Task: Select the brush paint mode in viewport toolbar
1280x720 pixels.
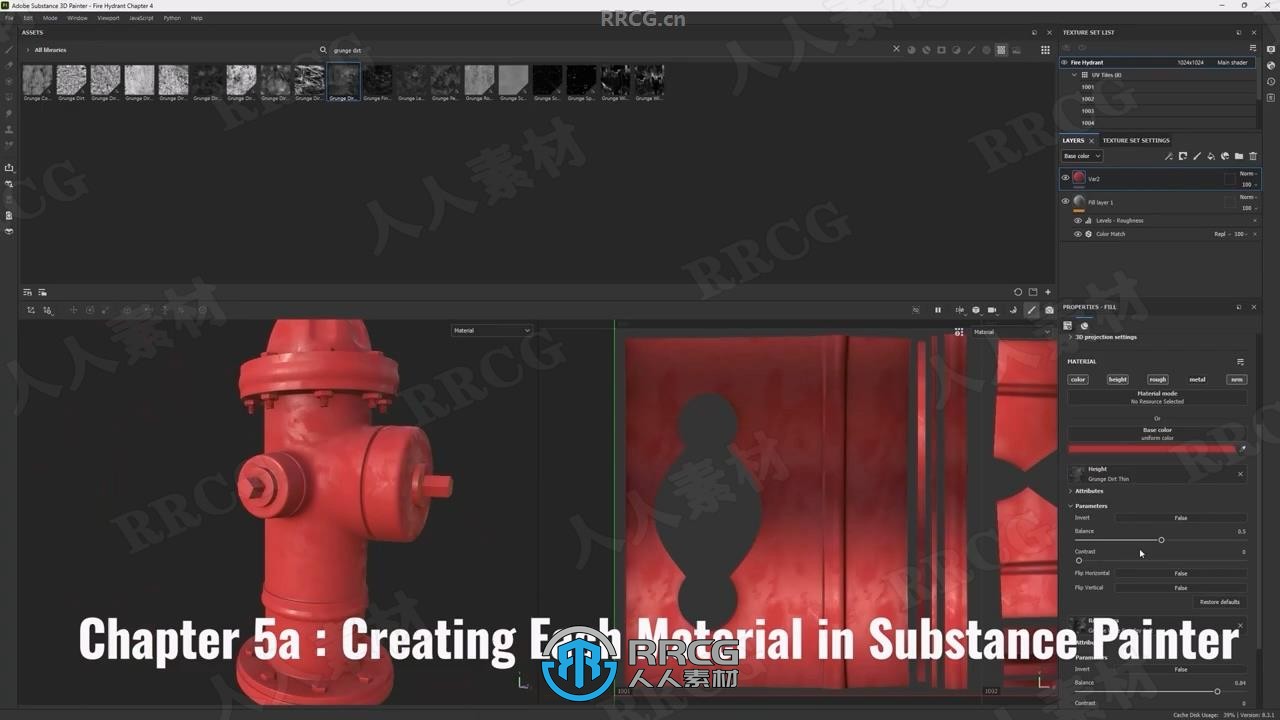Action: point(1032,310)
